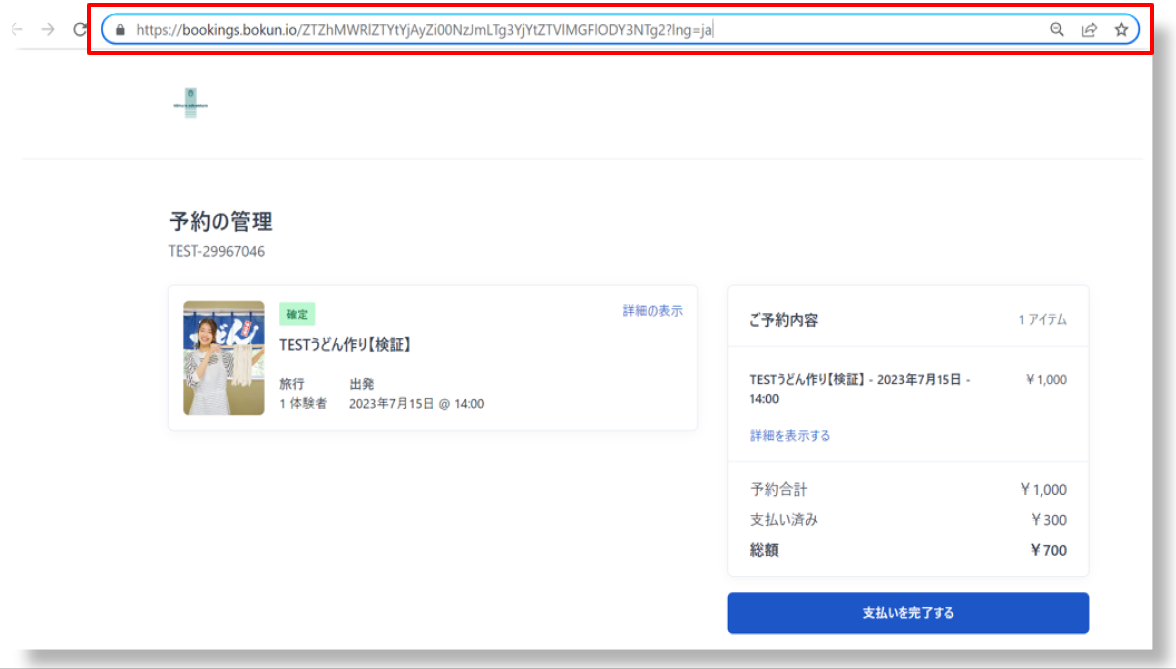Expand 詳細を表示する in the order summary
Screen dimensions: 1176x669
(x=790, y=436)
